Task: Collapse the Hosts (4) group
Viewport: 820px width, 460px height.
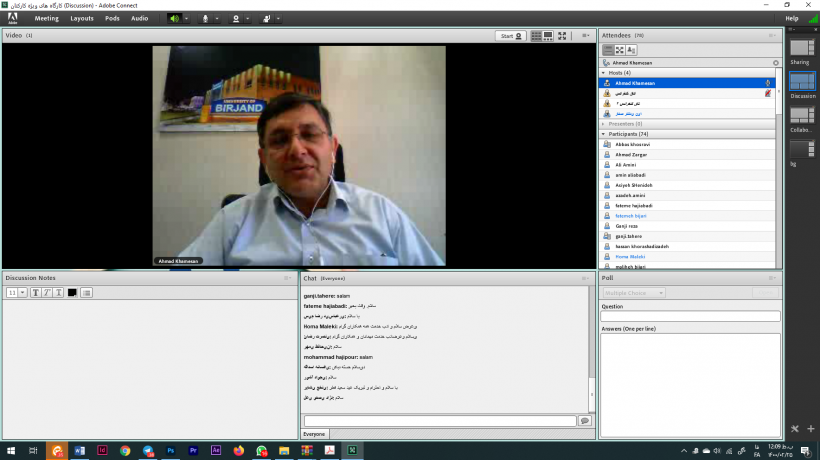Action: click(603, 73)
